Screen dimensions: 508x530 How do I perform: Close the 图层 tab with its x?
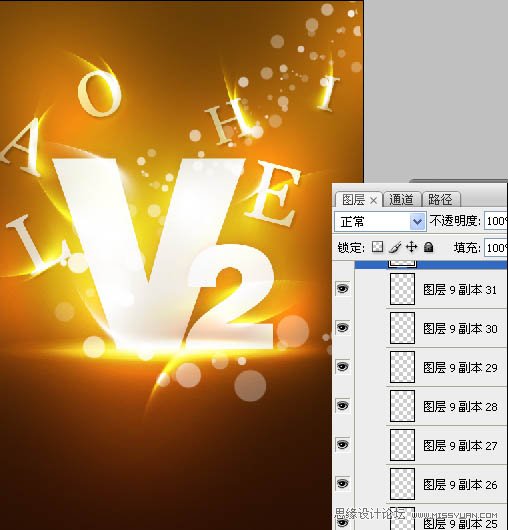[x=373, y=201]
